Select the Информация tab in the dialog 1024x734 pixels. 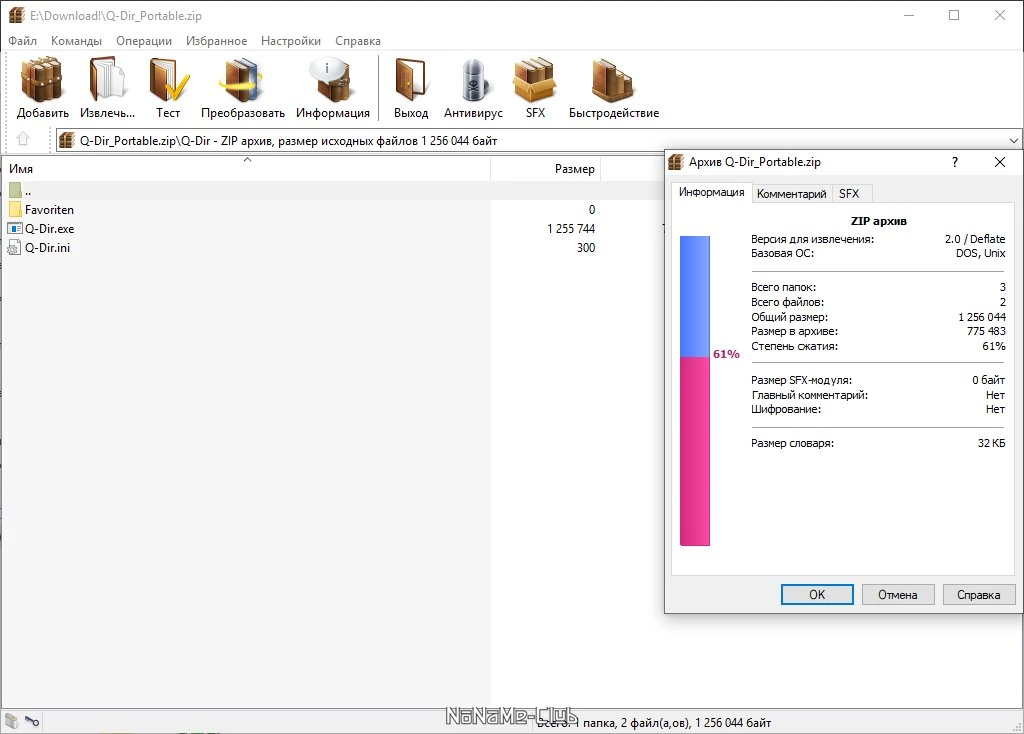pyautogui.click(x=711, y=192)
